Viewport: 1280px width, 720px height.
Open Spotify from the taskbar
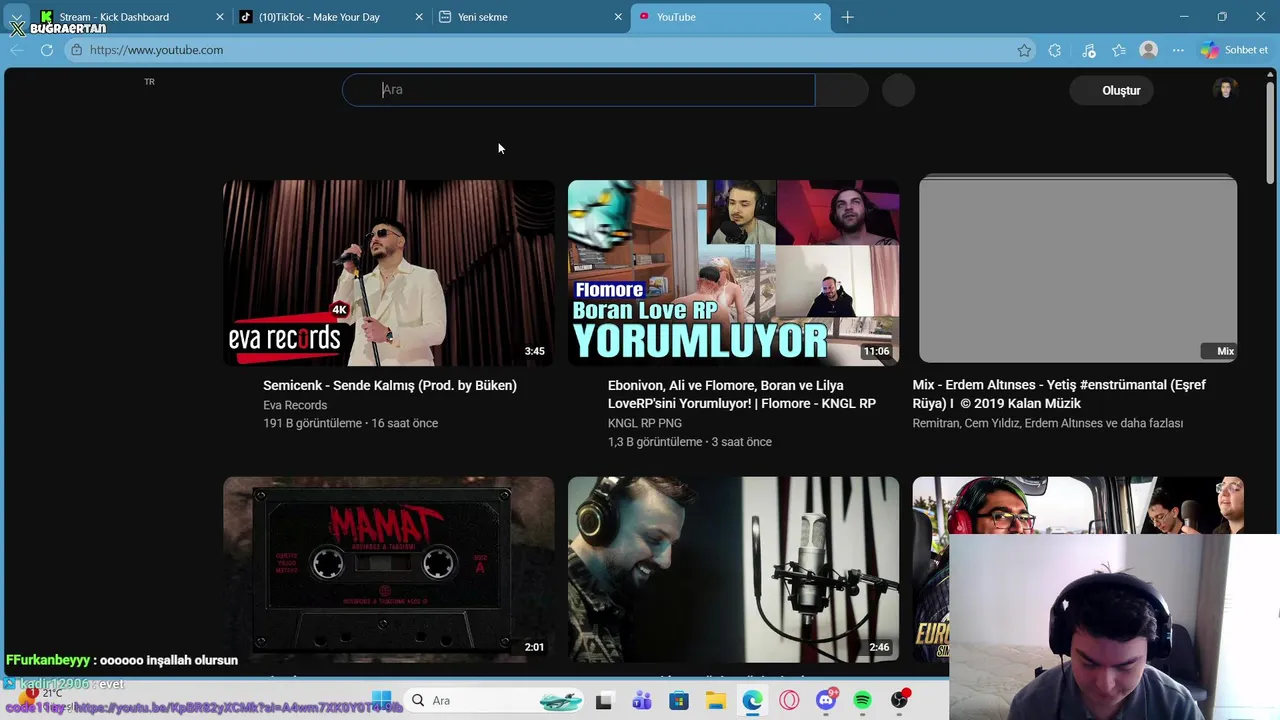pyautogui.click(x=863, y=701)
